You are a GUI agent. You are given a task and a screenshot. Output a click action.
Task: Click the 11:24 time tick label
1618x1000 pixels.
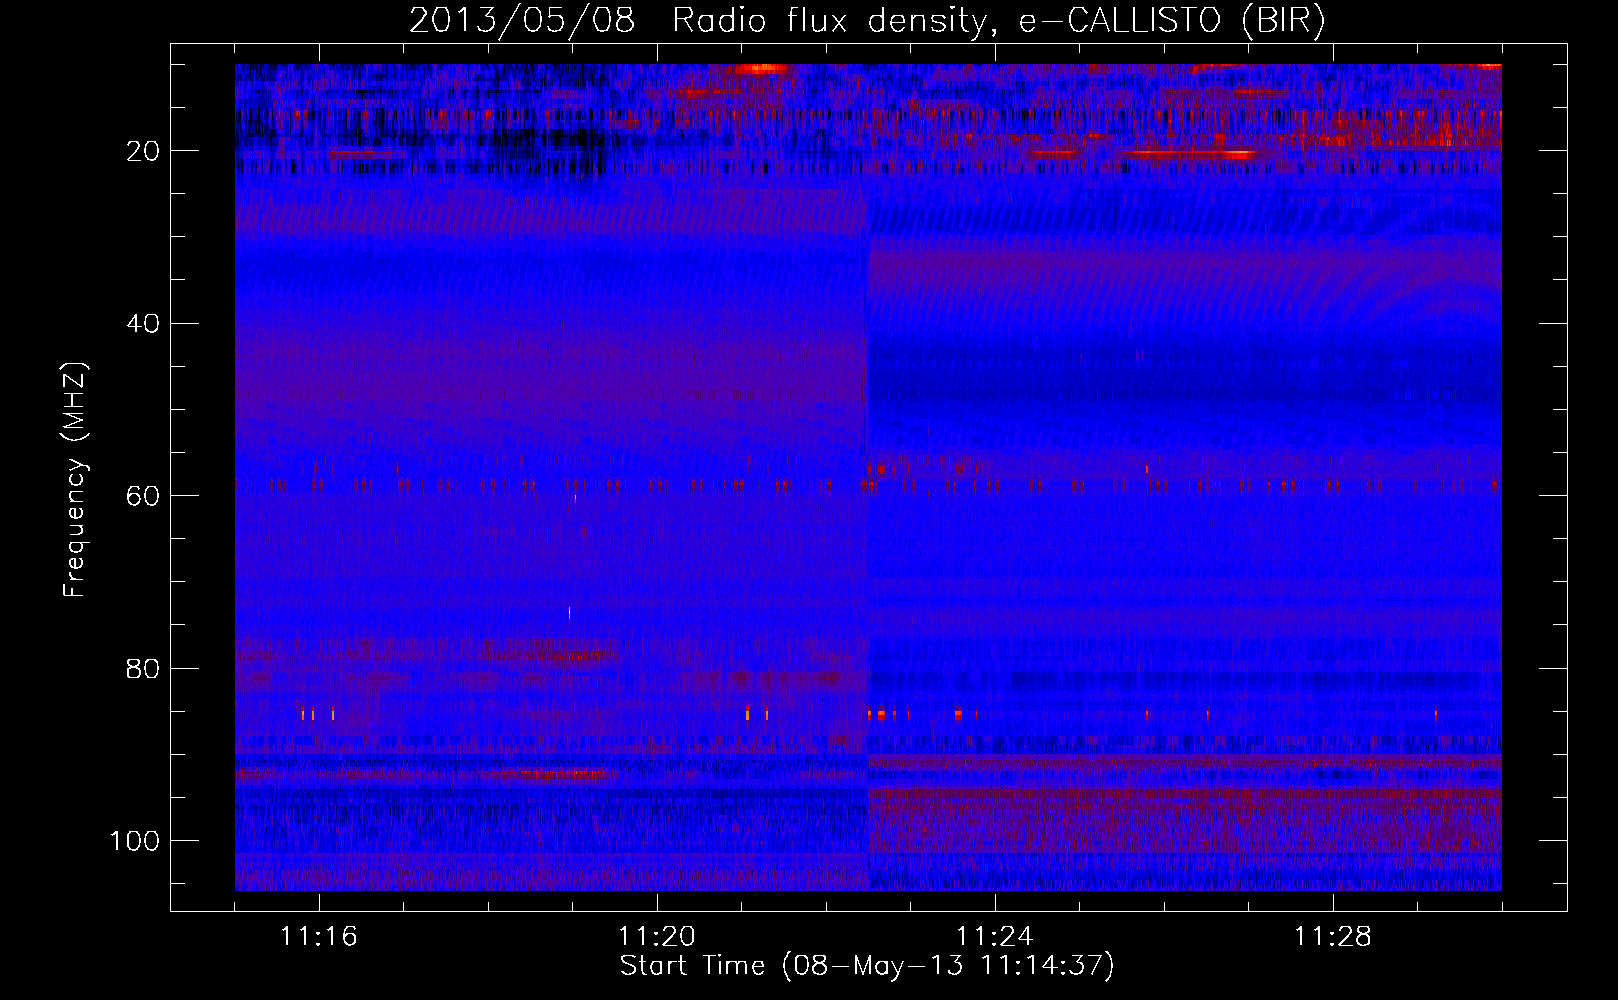pos(995,937)
